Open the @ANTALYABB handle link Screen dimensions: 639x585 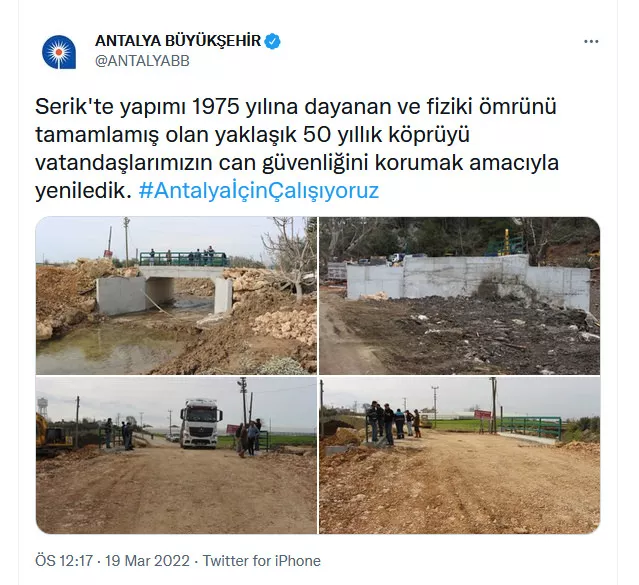pos(142,61)
